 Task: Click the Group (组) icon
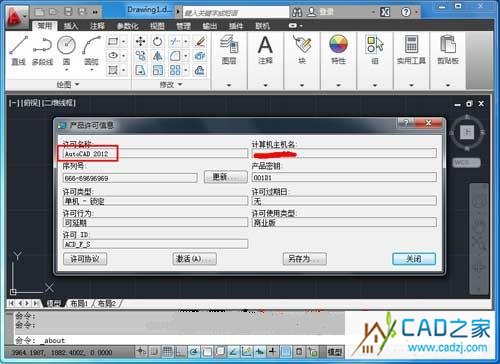click(375, 44)
